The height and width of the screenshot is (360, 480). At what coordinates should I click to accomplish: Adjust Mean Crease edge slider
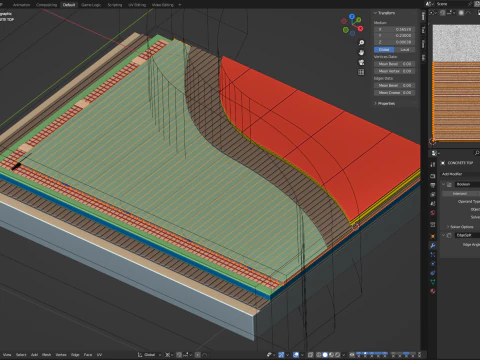pos(394,93)
